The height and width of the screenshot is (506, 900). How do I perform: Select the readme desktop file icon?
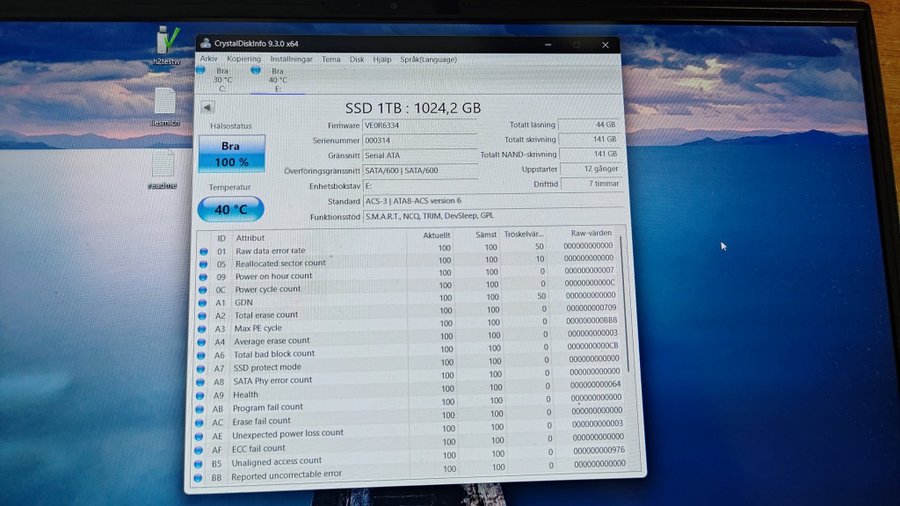[x=162, y=170]
